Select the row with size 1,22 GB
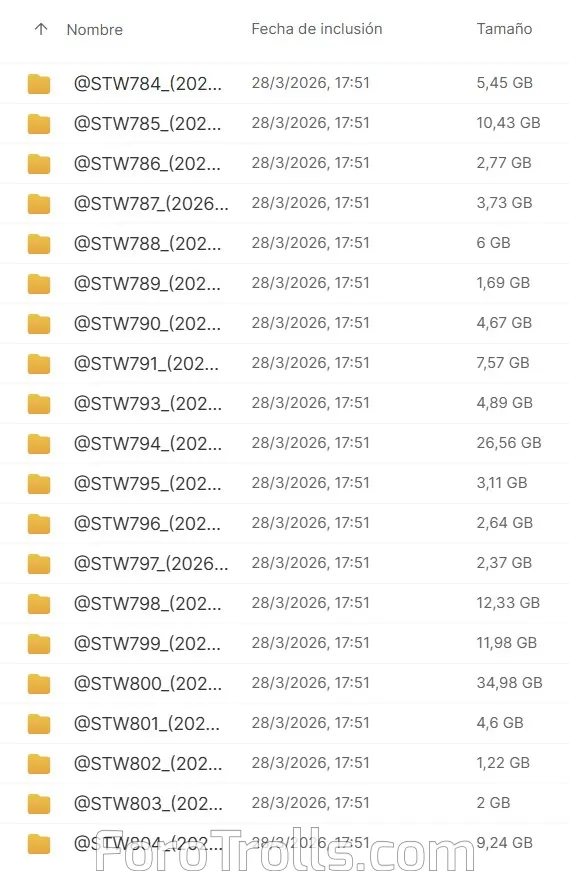The image size is (569, 871). tap(284, 763)
